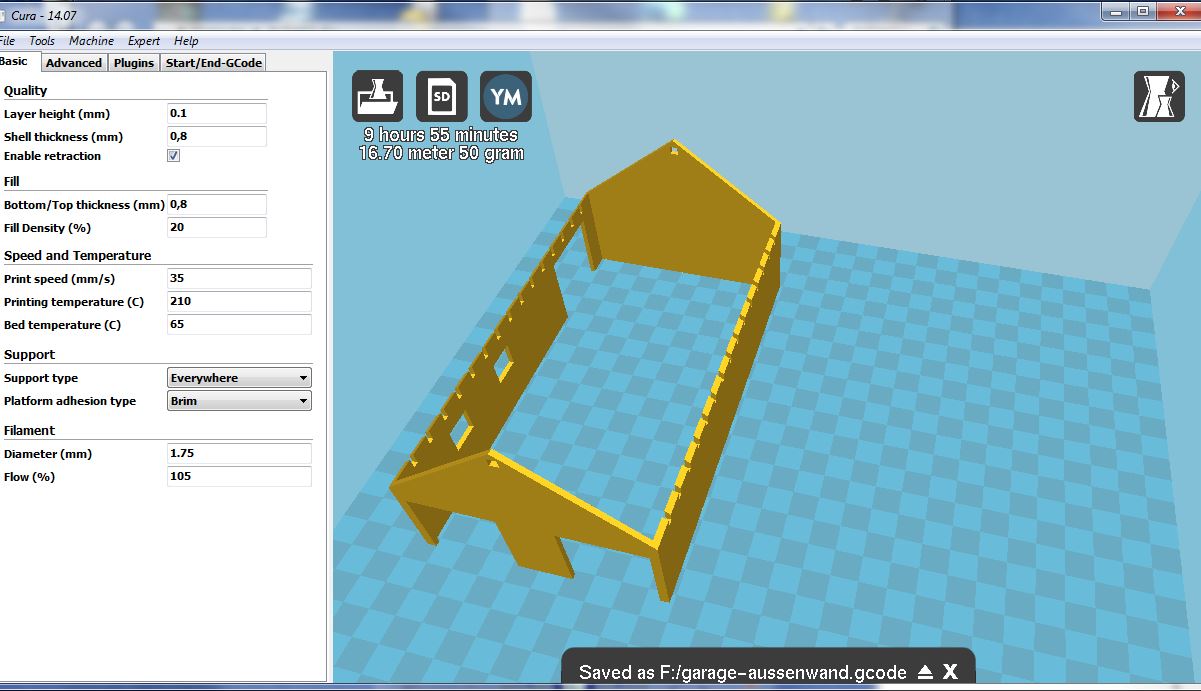Click the Support section heading
The height and width of the screenshot is (691, 1201).
click(30, 354)
